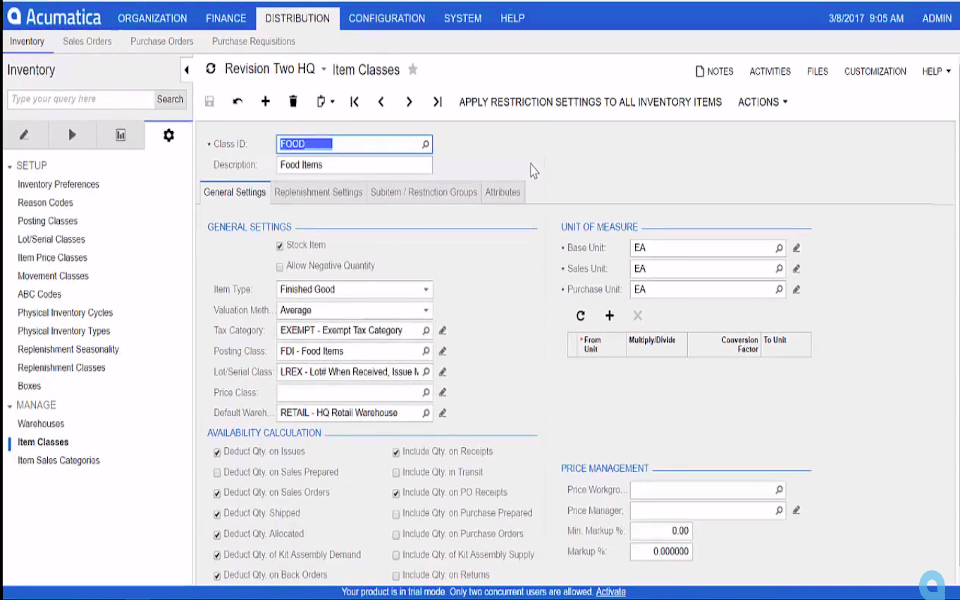Toggle Include Qty. on PO Receipts
Image resolution: width=960 pixels, height=600 pixels.
396,493
